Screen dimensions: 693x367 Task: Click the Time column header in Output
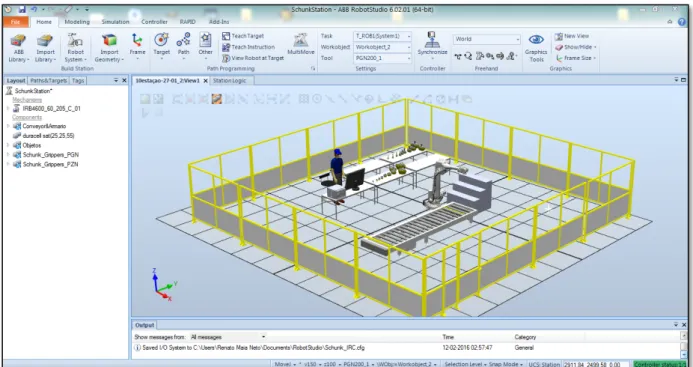tap(448, 337)
